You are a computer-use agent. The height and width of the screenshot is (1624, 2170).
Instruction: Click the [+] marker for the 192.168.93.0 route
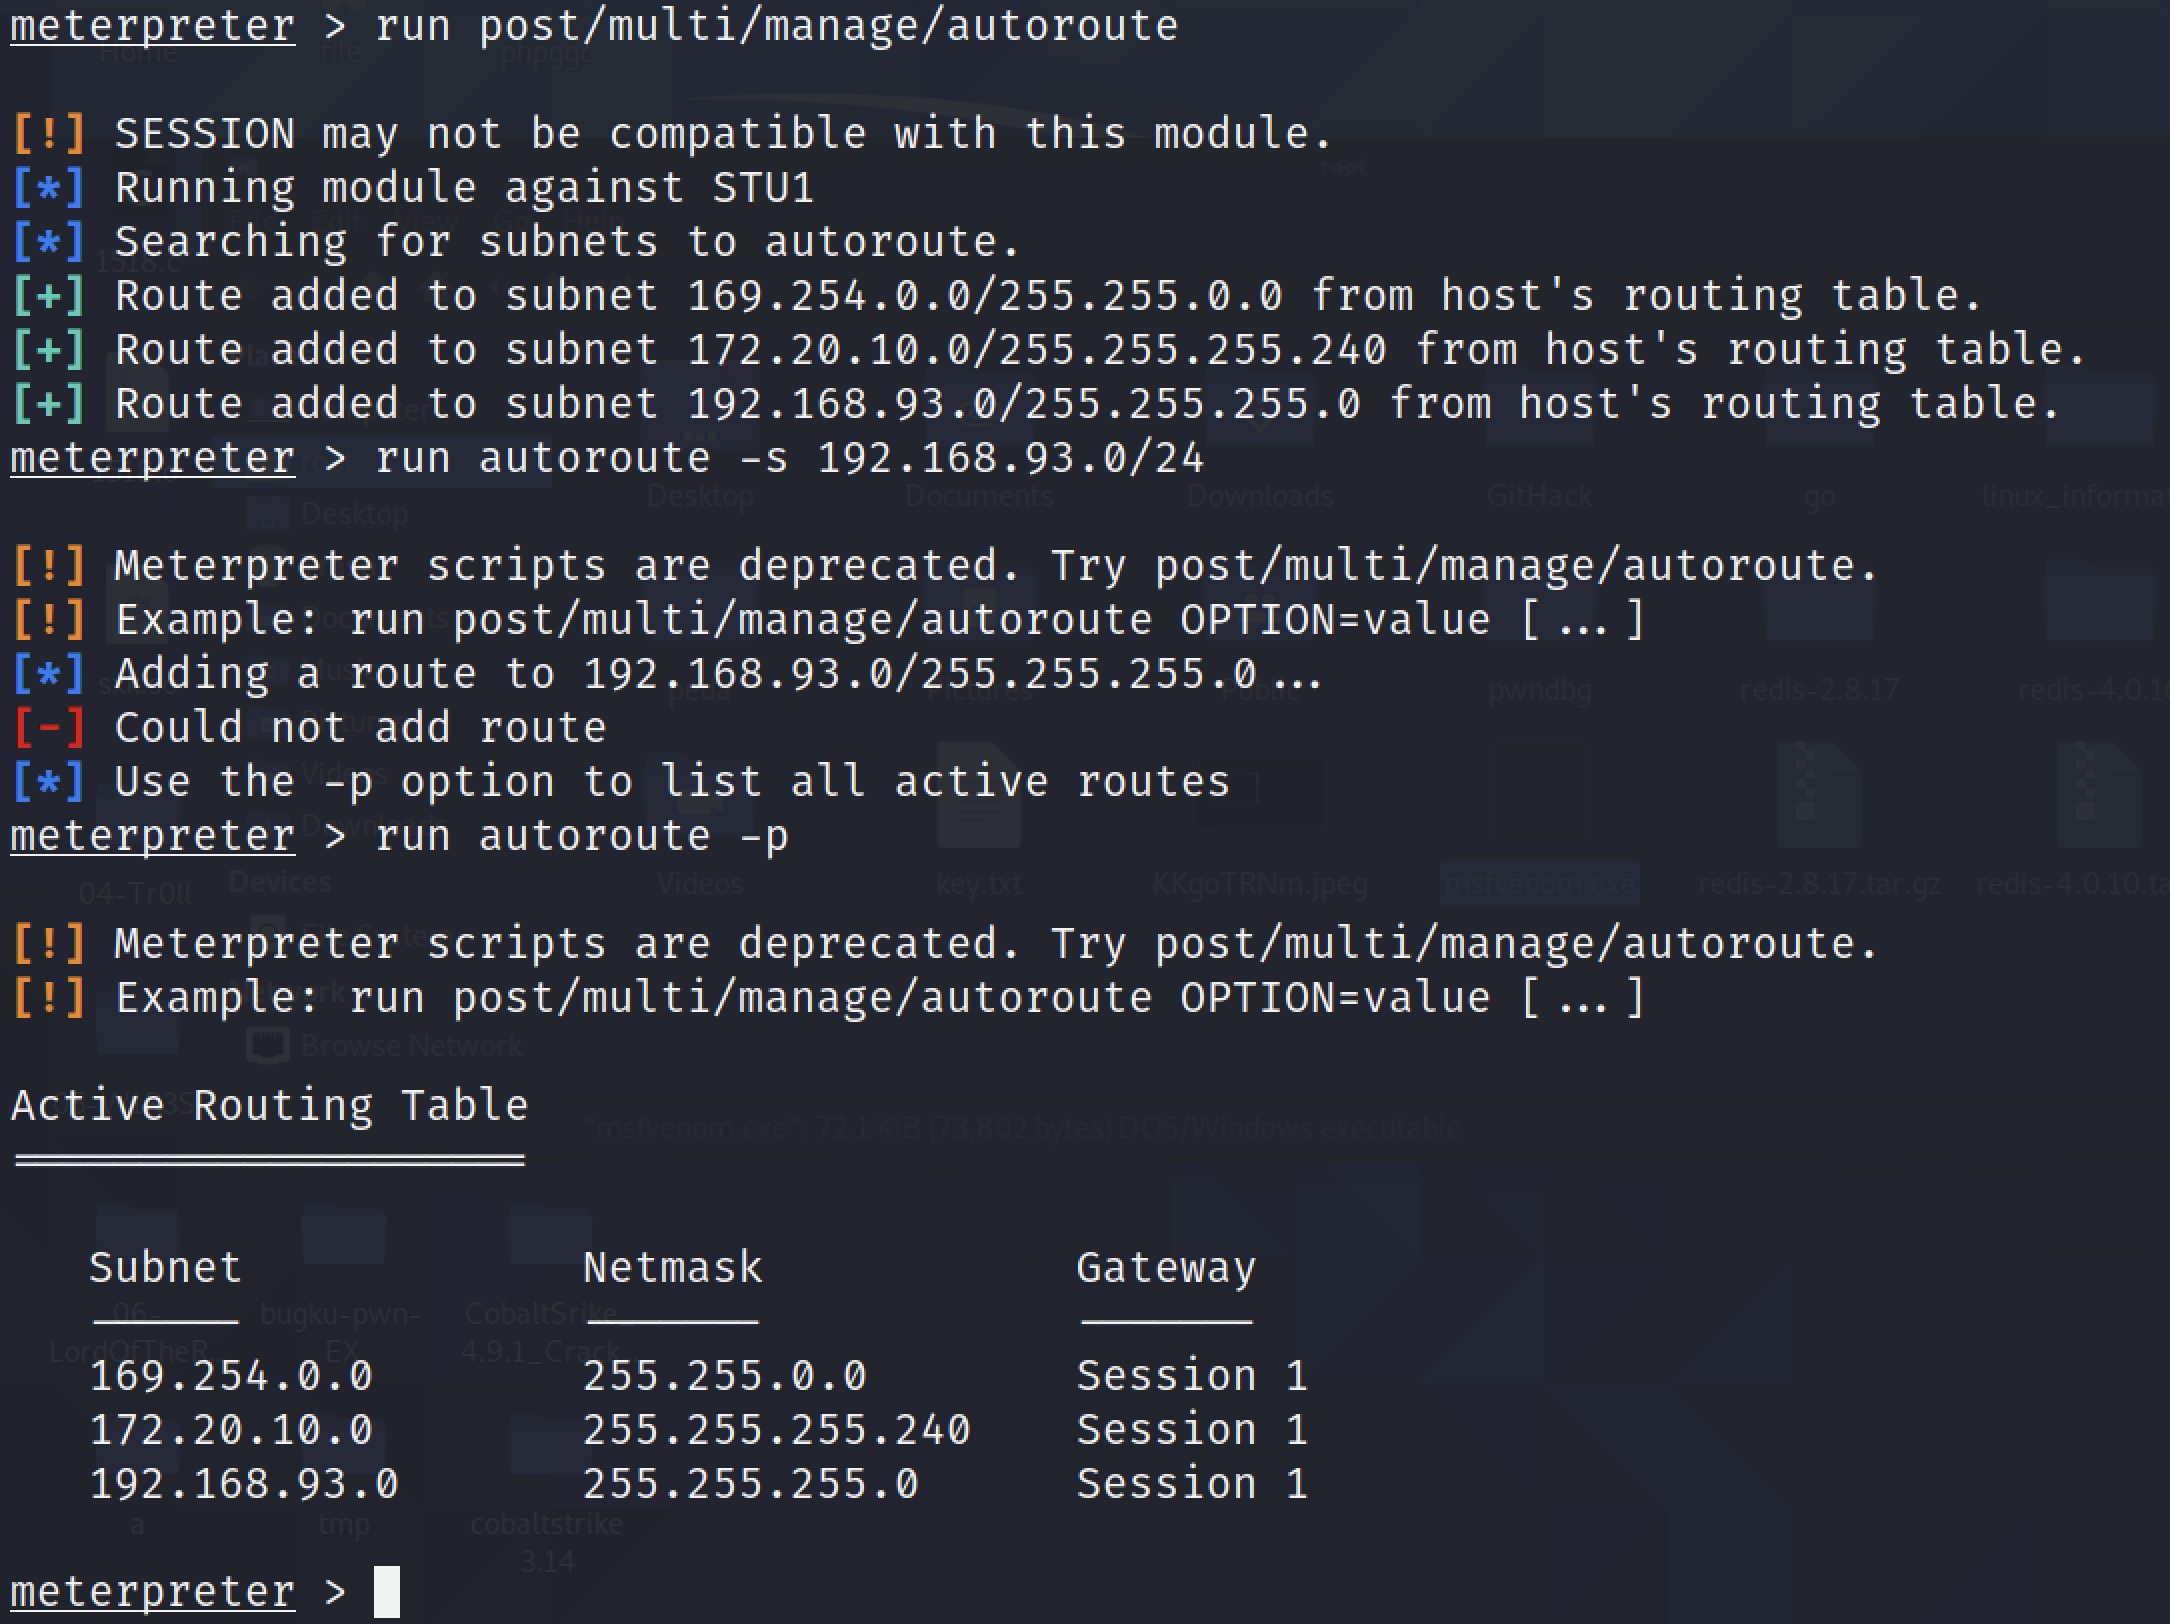click(49, 404)
